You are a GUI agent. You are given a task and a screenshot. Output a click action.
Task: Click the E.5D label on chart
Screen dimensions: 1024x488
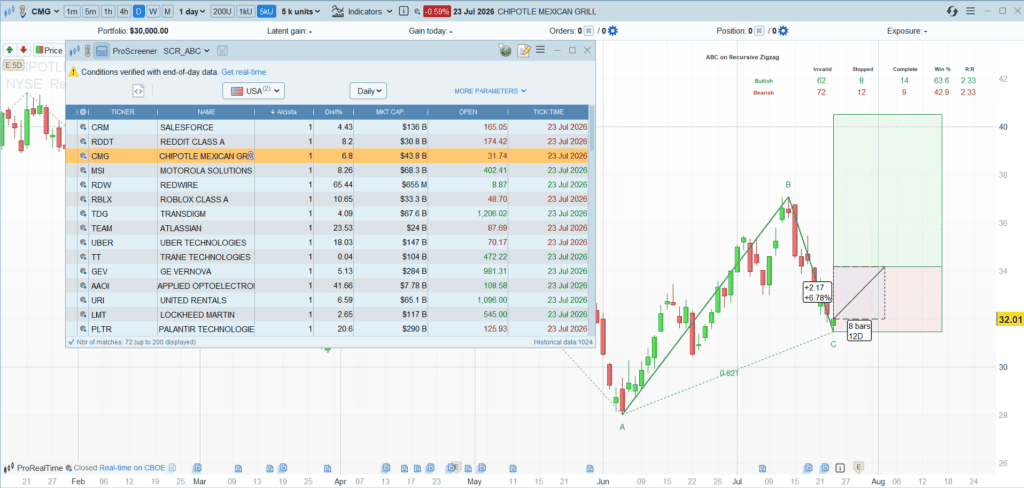[14, 65]
